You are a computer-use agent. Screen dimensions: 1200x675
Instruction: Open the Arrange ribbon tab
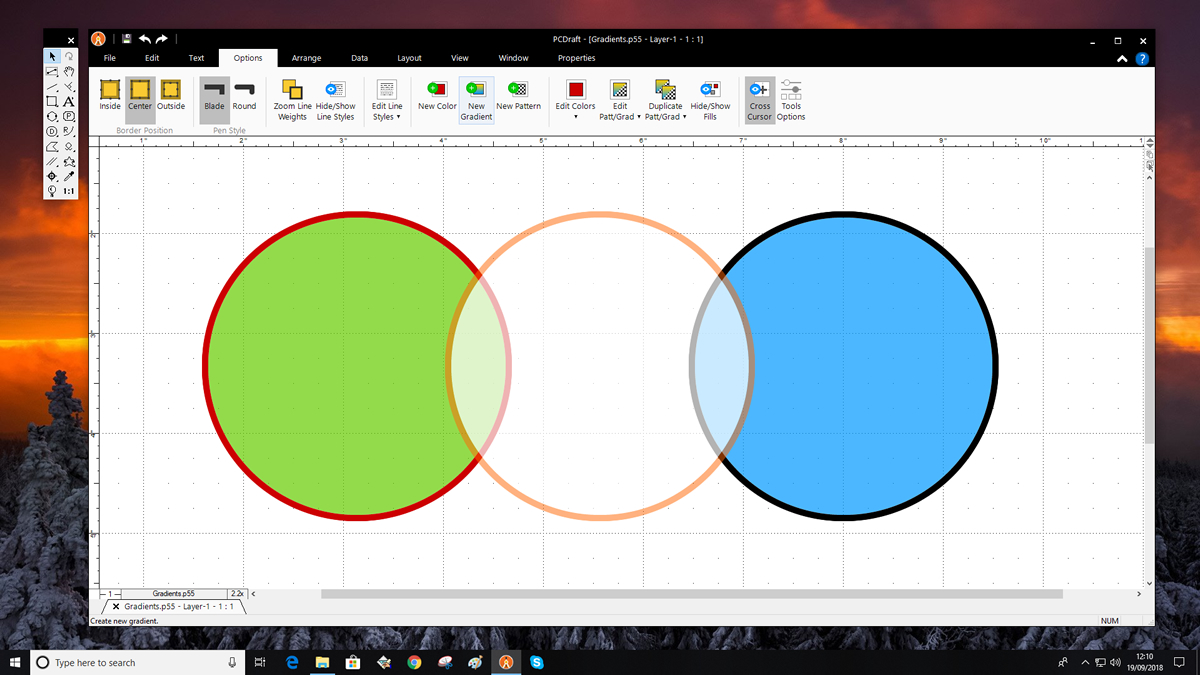306,58
